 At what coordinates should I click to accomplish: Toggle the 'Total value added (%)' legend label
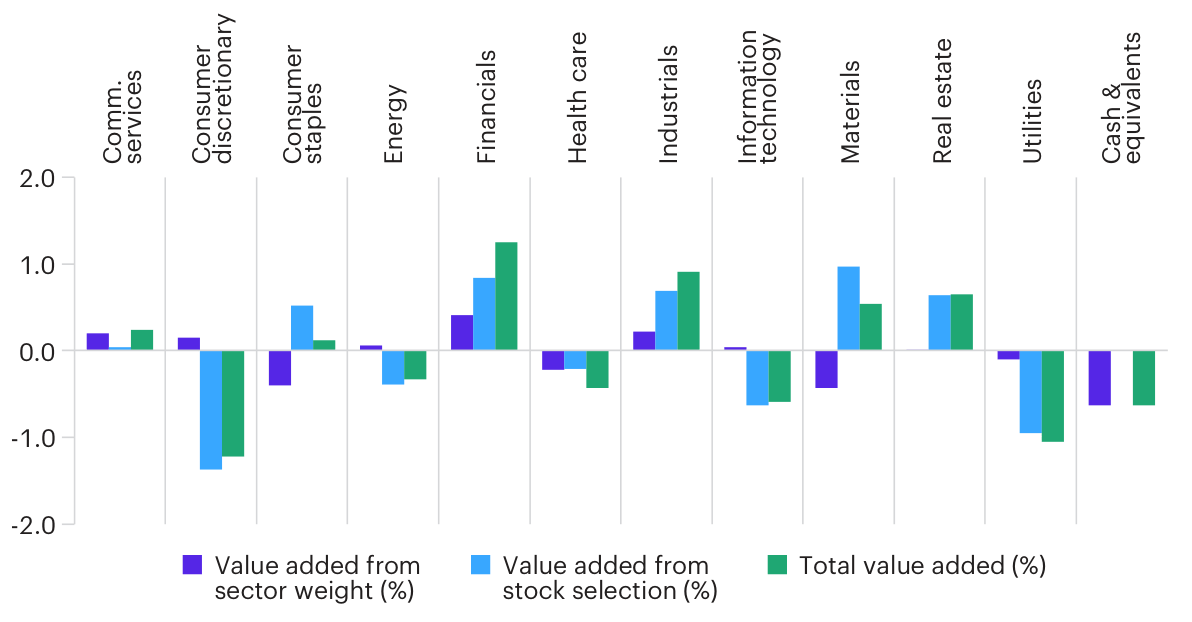(921, 566)
